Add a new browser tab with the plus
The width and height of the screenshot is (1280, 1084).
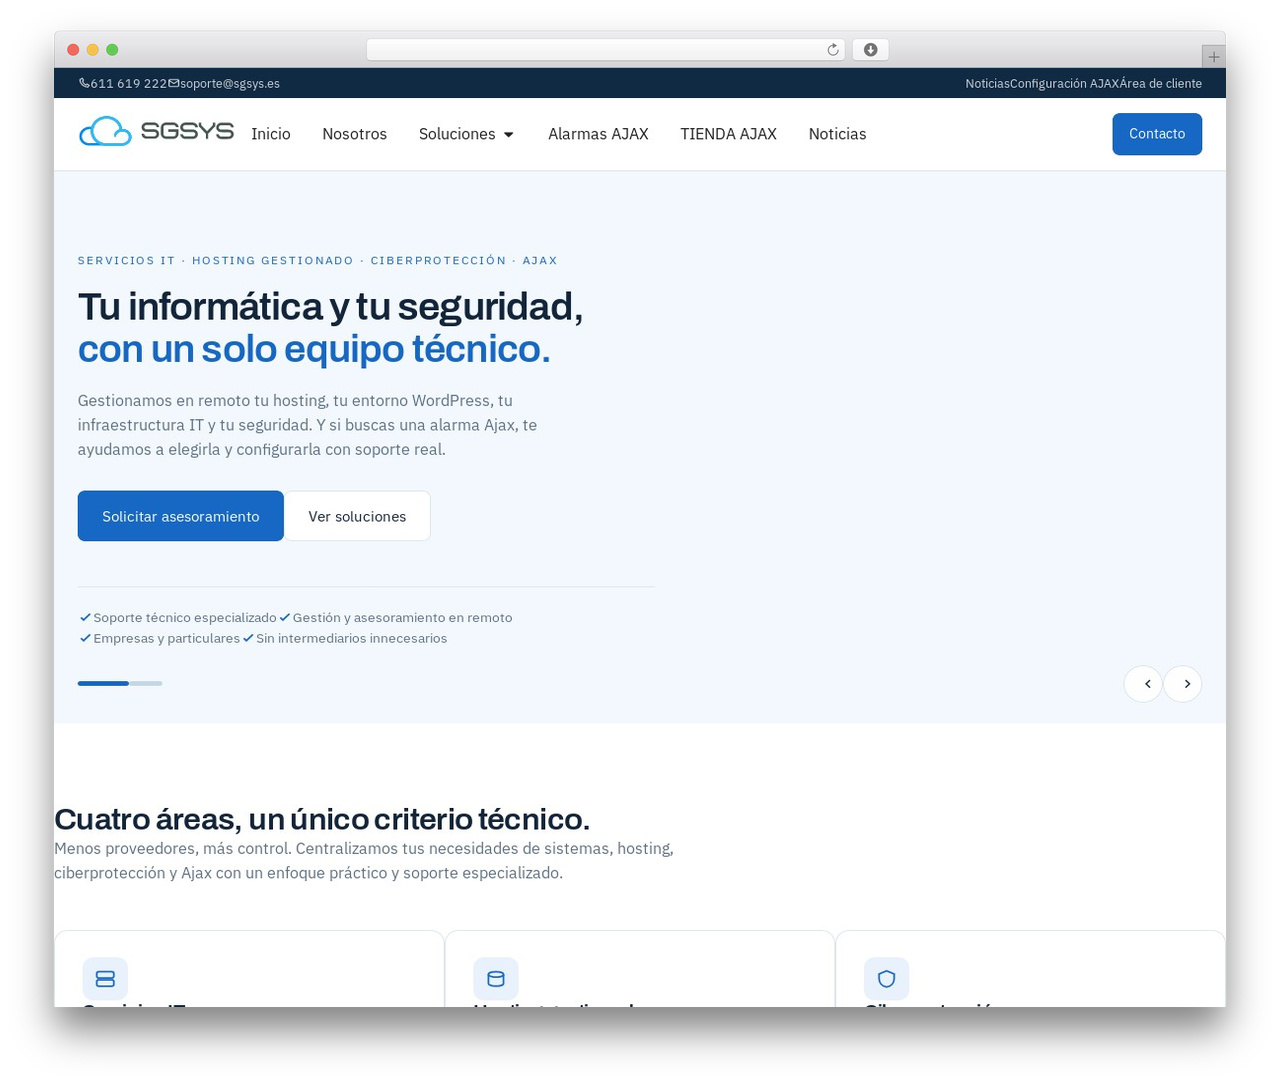click(x=1213, y=57)
